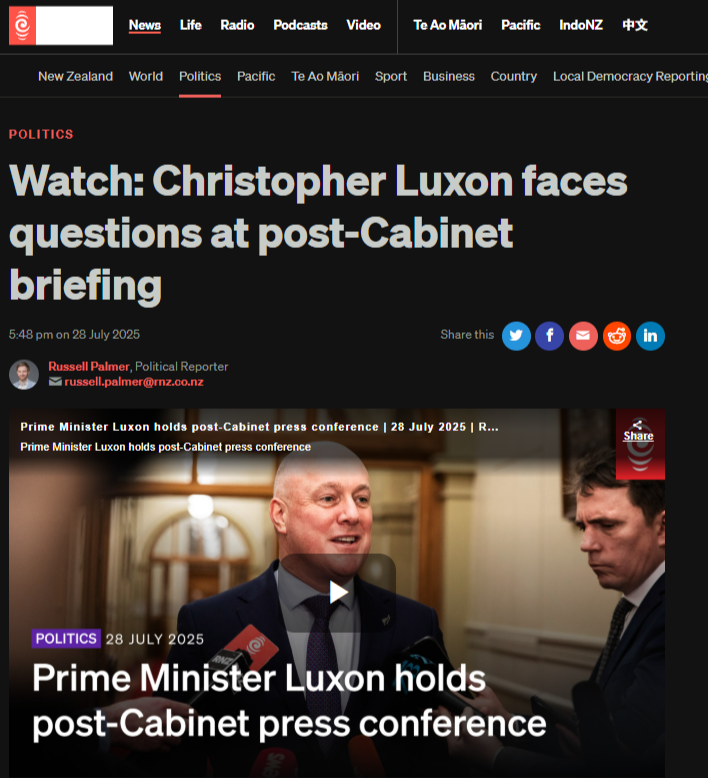708x778 pixels.
Task: Click the red POLITICS section label
Action: [x=41, y=134]
